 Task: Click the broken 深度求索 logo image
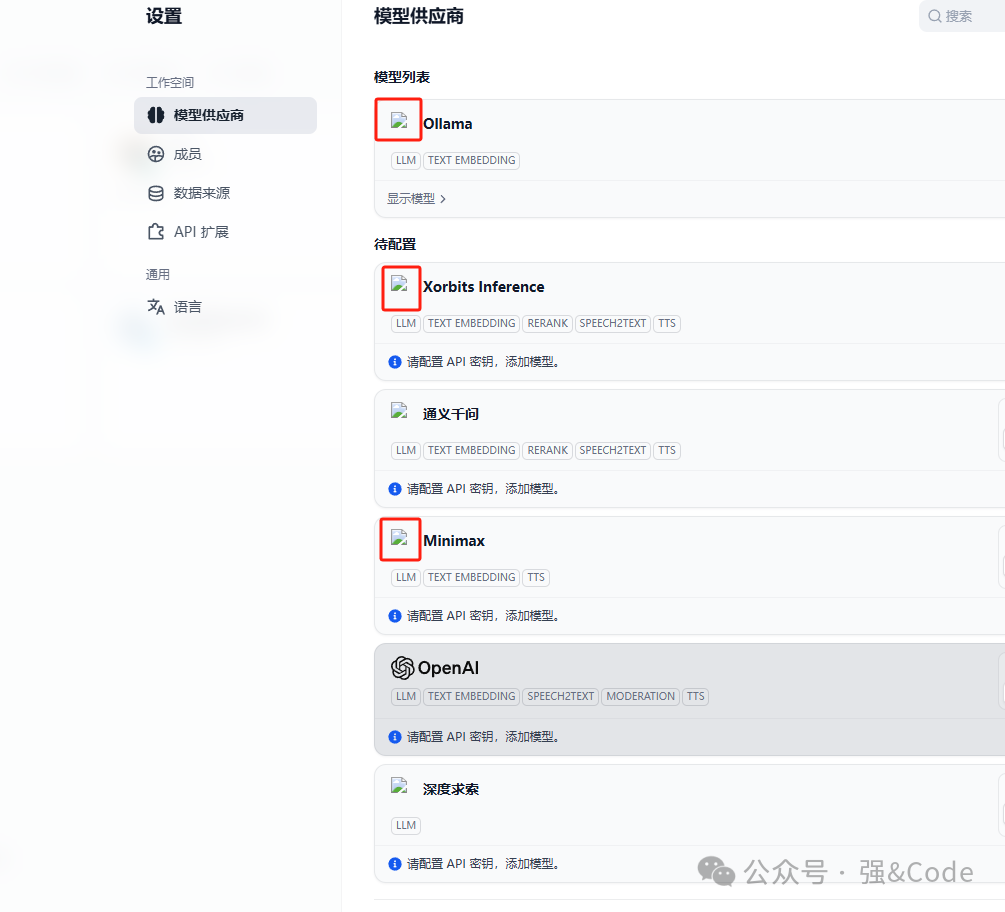(x=399, y=786)
